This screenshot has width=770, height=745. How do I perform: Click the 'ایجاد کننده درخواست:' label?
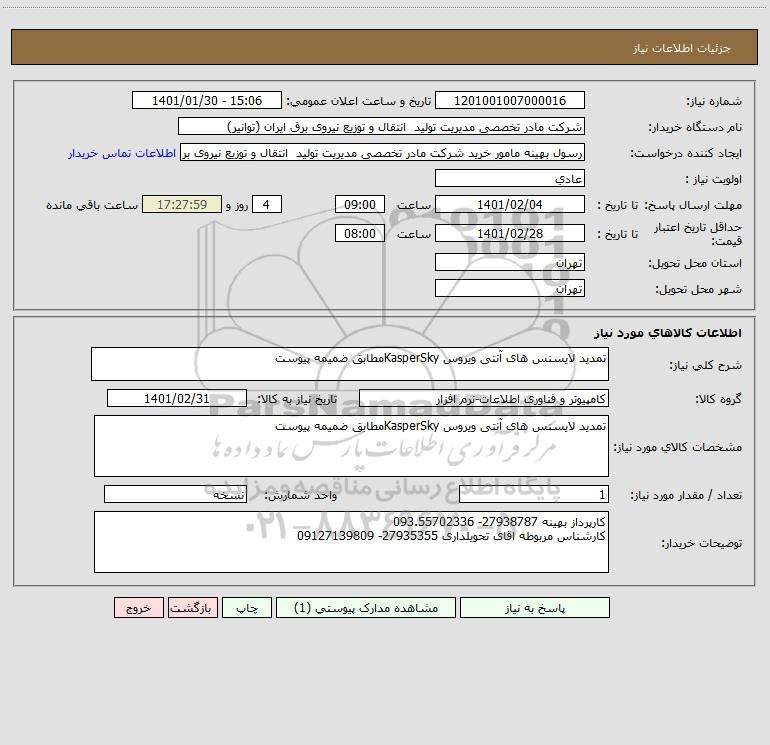point(687,154)
